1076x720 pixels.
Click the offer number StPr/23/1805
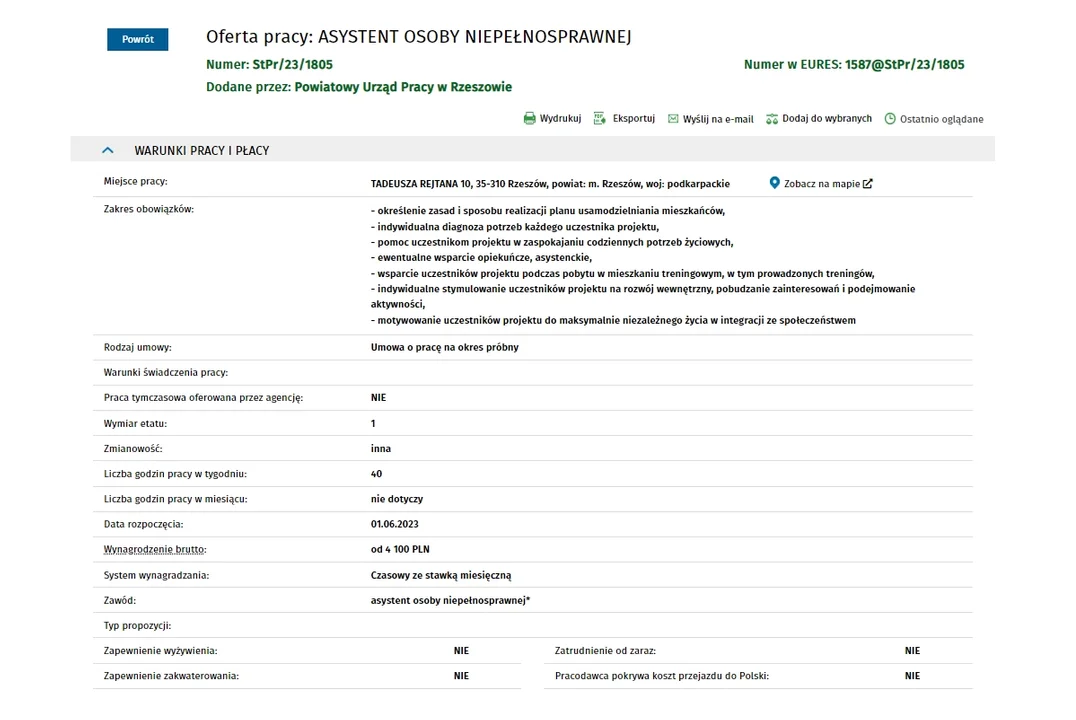tap(292, 65)
